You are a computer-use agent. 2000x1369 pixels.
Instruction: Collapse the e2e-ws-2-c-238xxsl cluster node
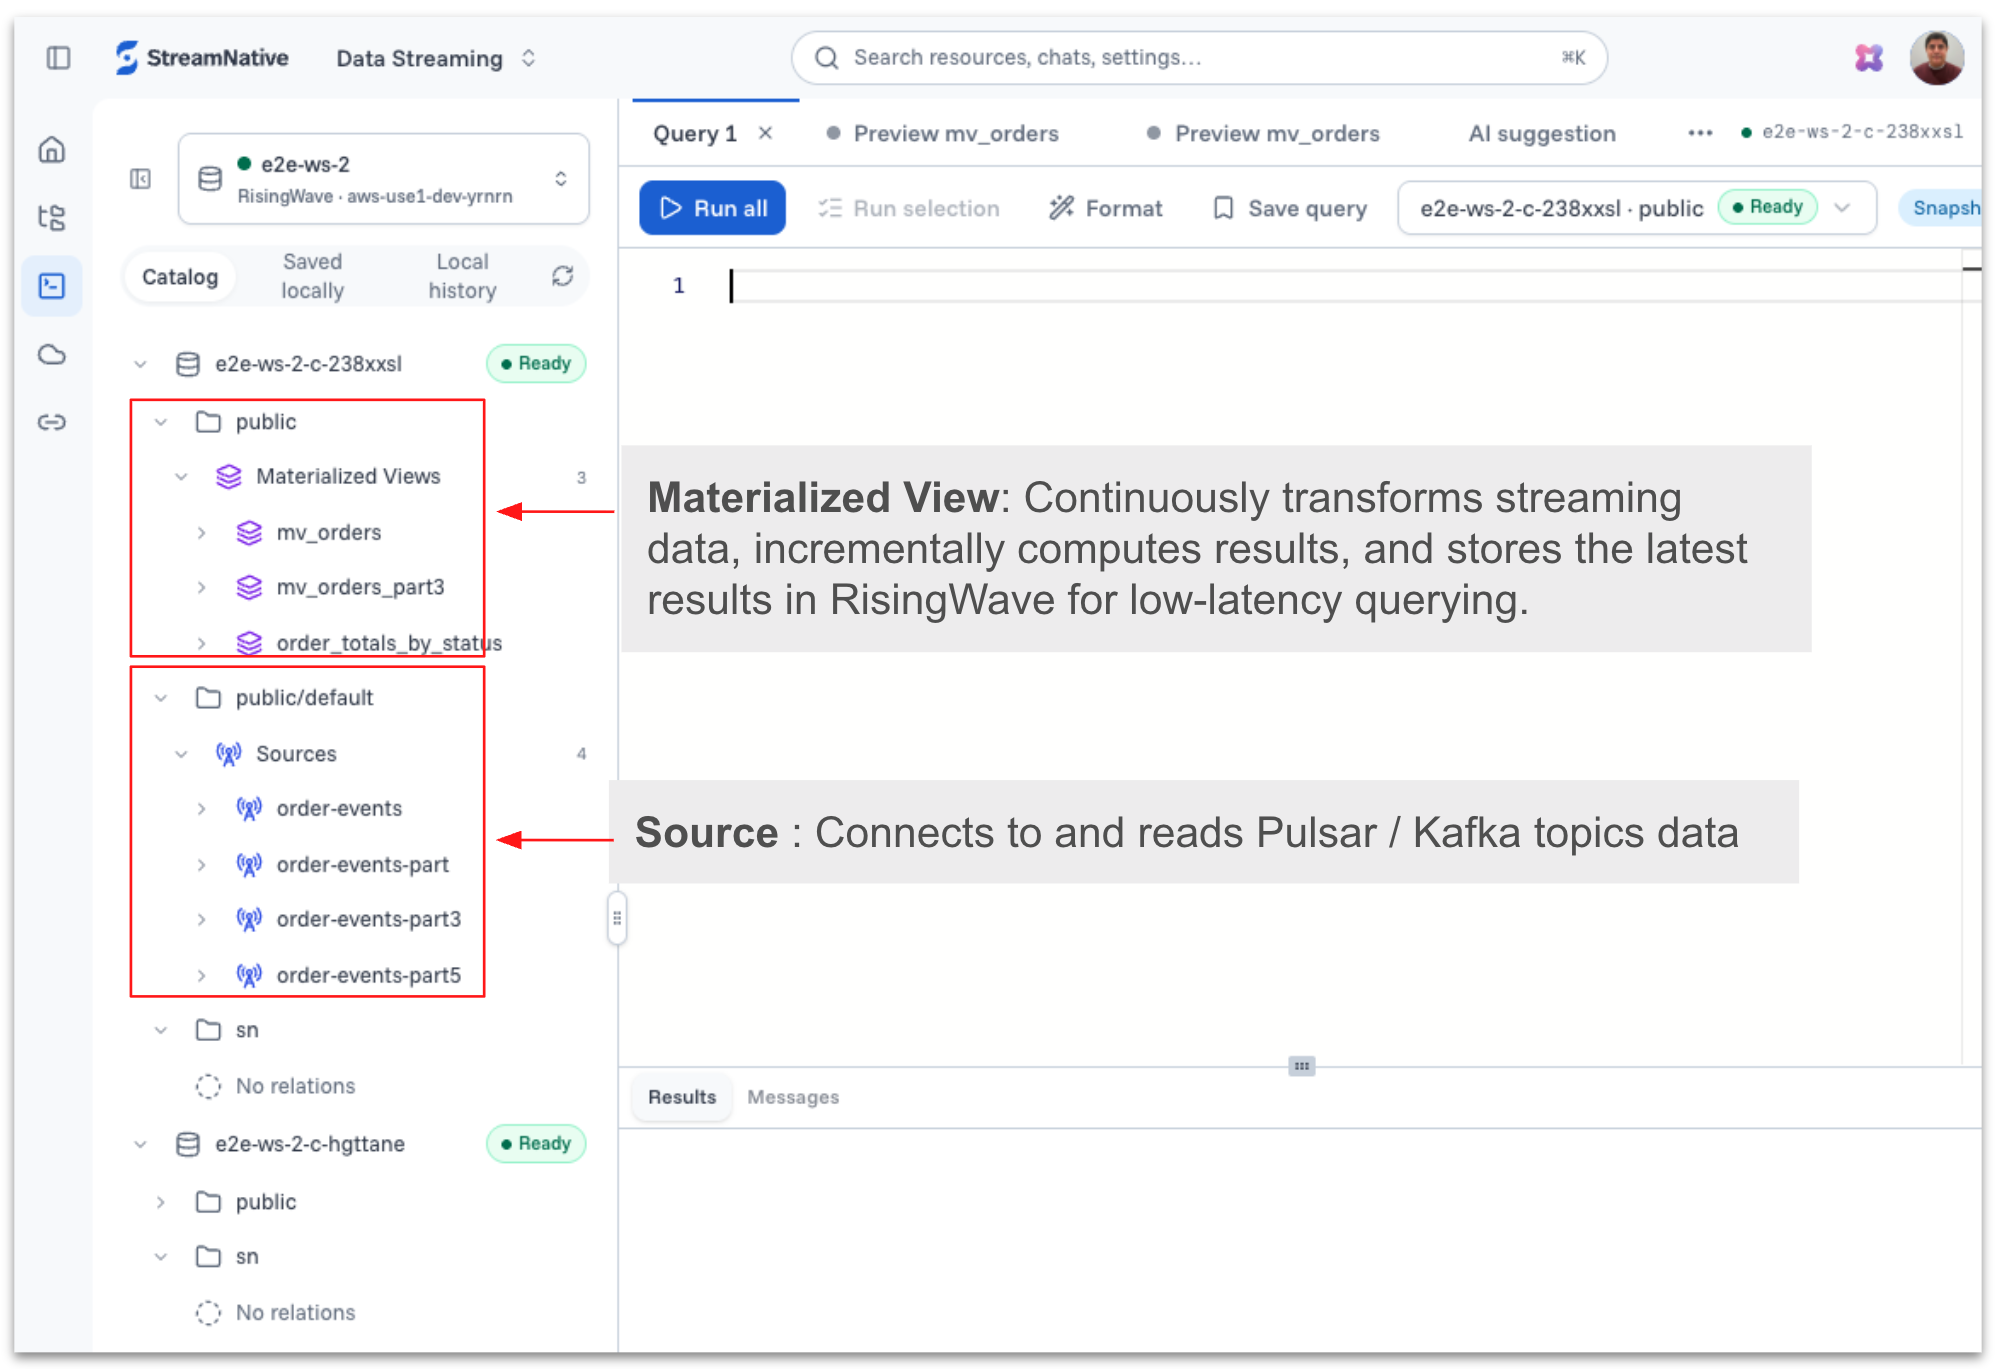(140, 364)
